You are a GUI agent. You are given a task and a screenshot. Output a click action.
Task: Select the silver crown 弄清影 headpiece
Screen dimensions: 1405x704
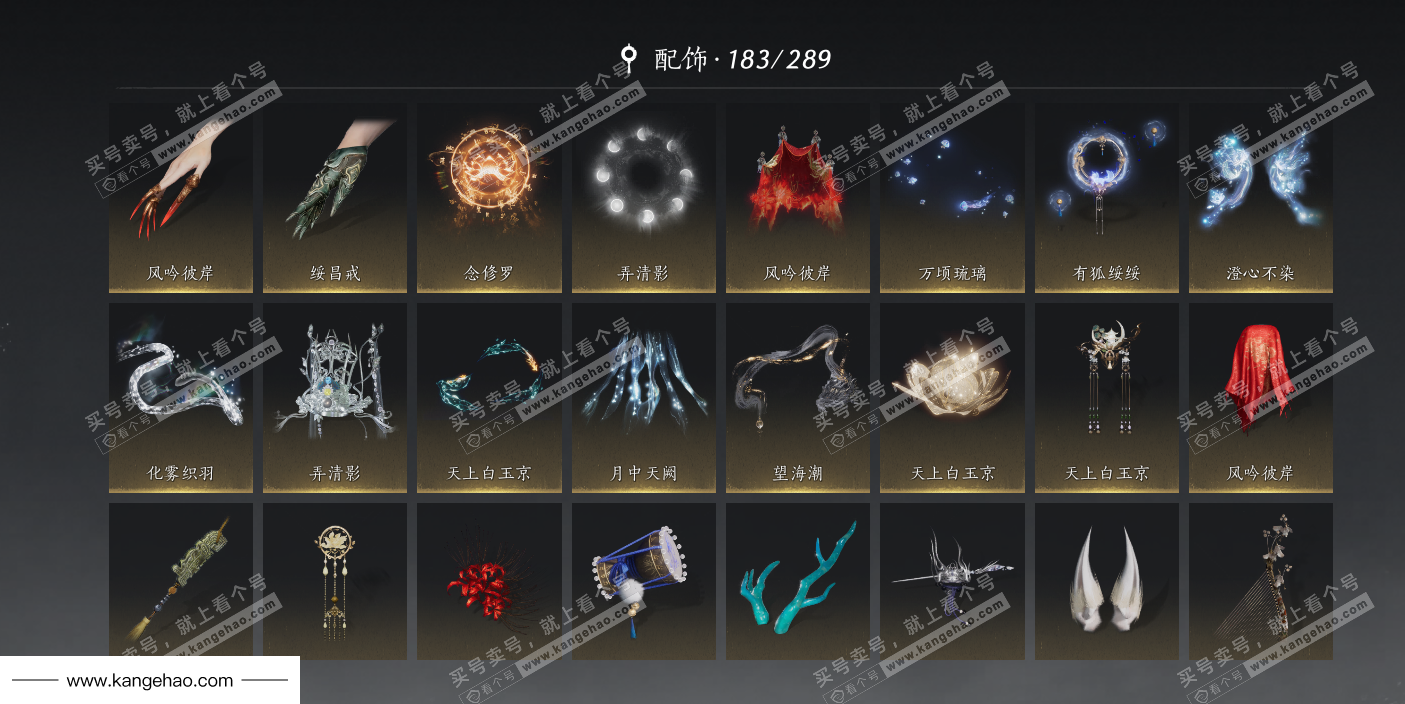pos(335,398)
